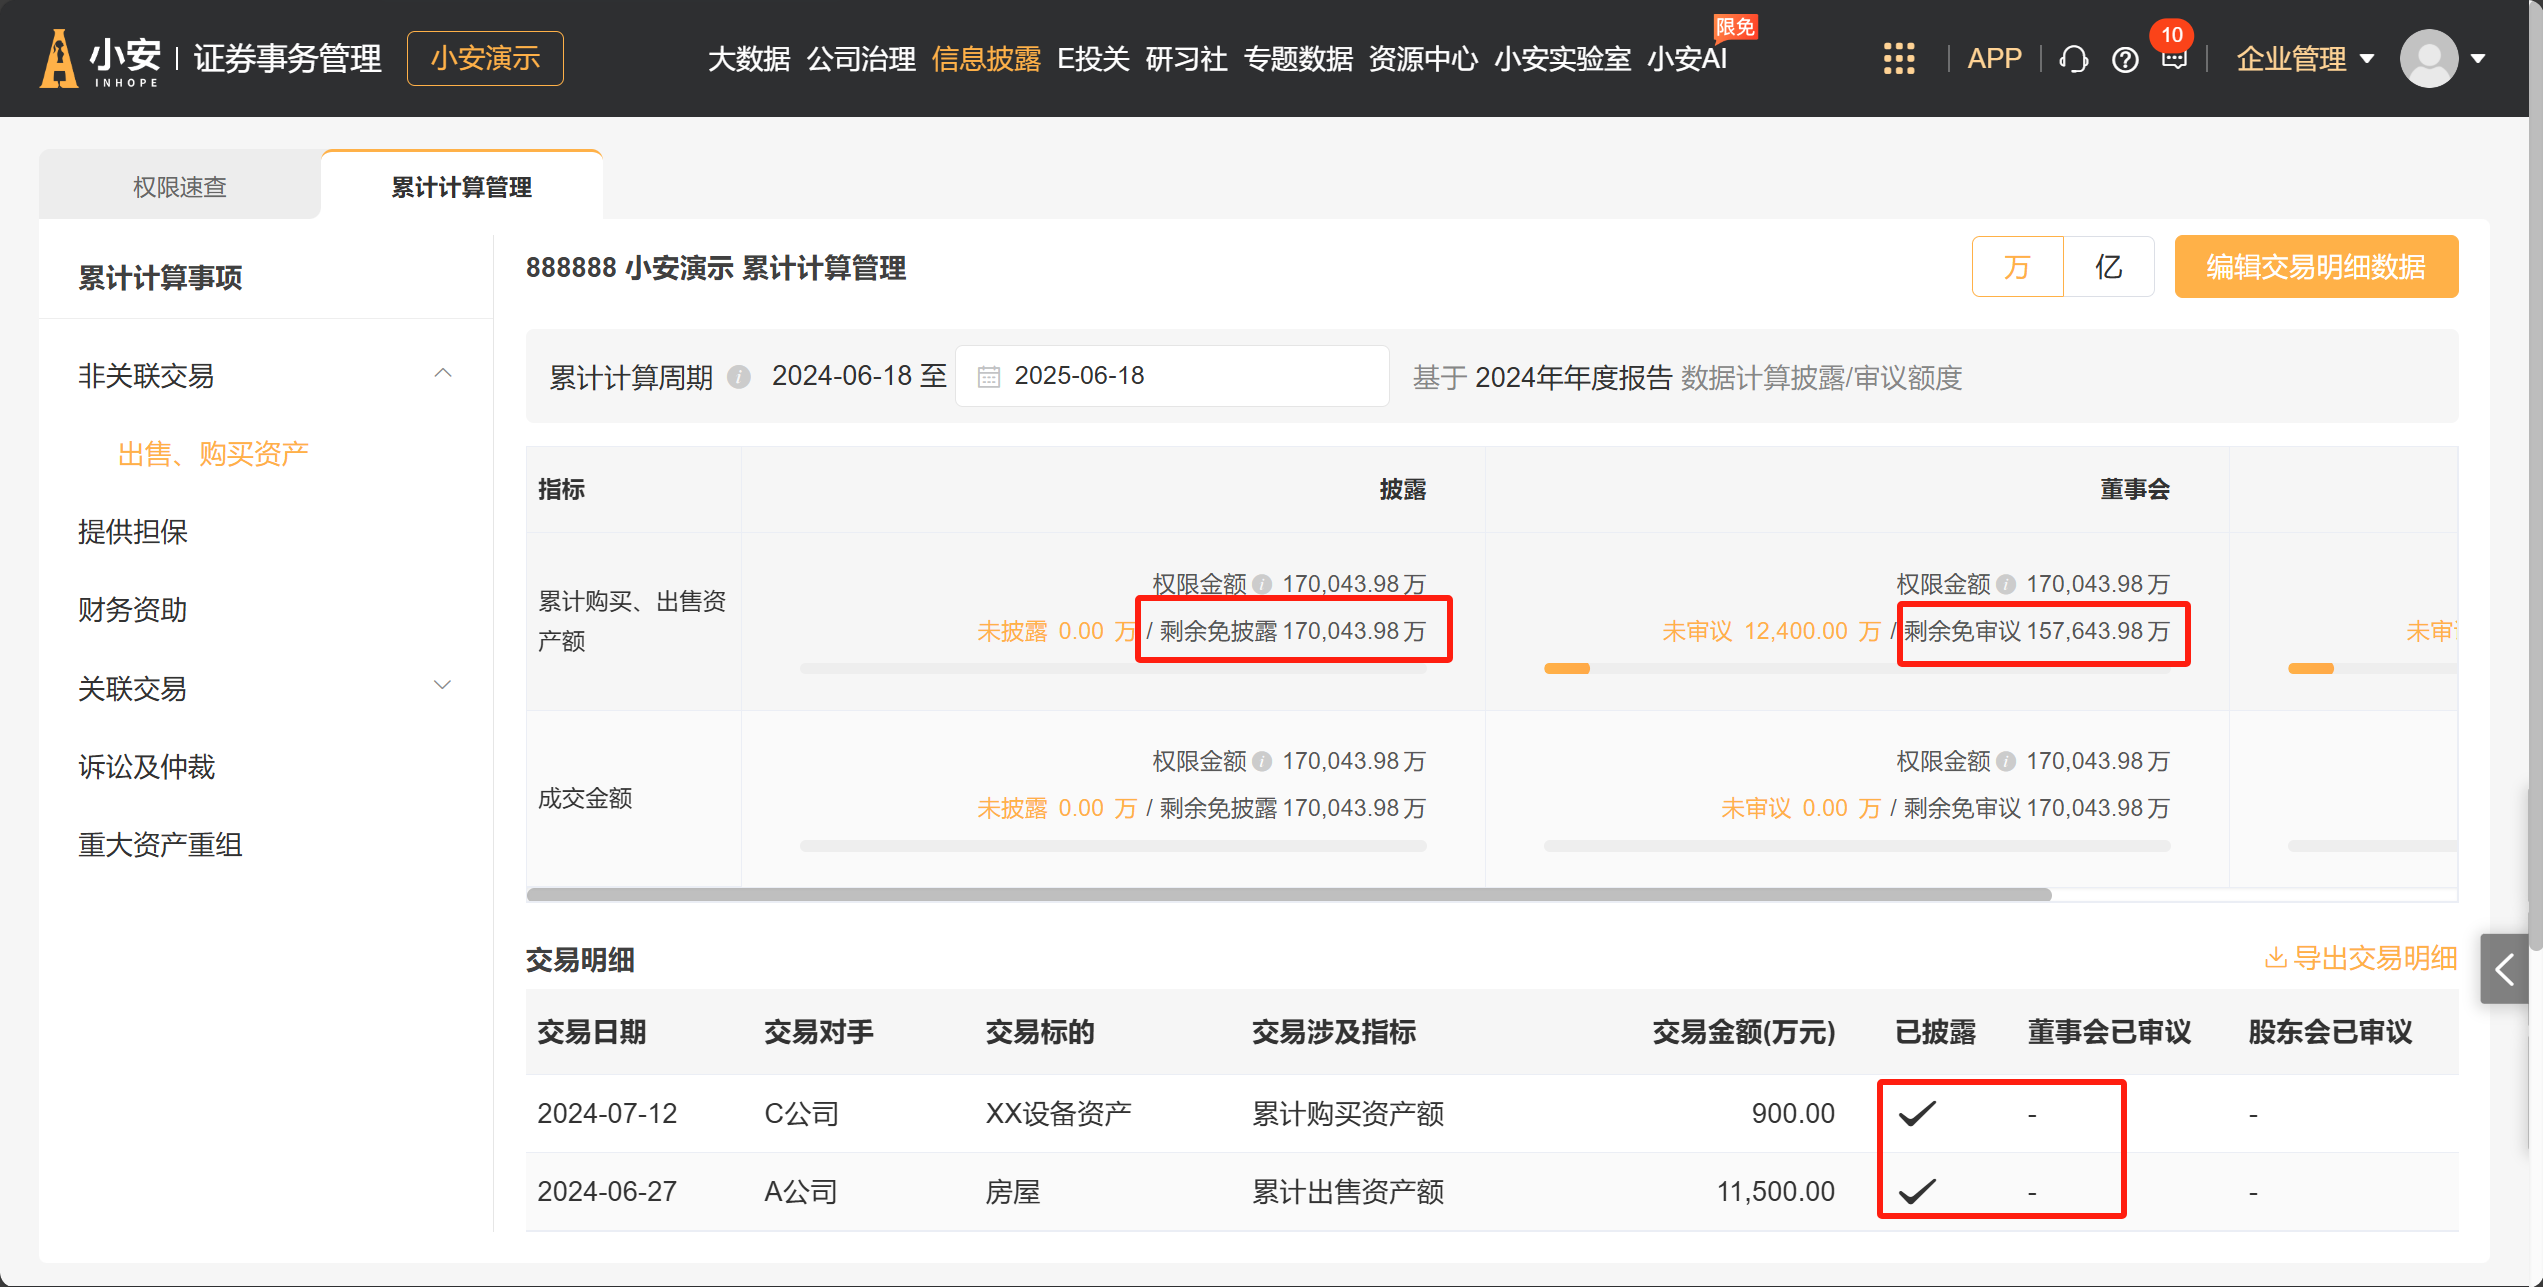Click the 小安 INHOPE logo
2543x1287 pixels.
coord(100,59)
